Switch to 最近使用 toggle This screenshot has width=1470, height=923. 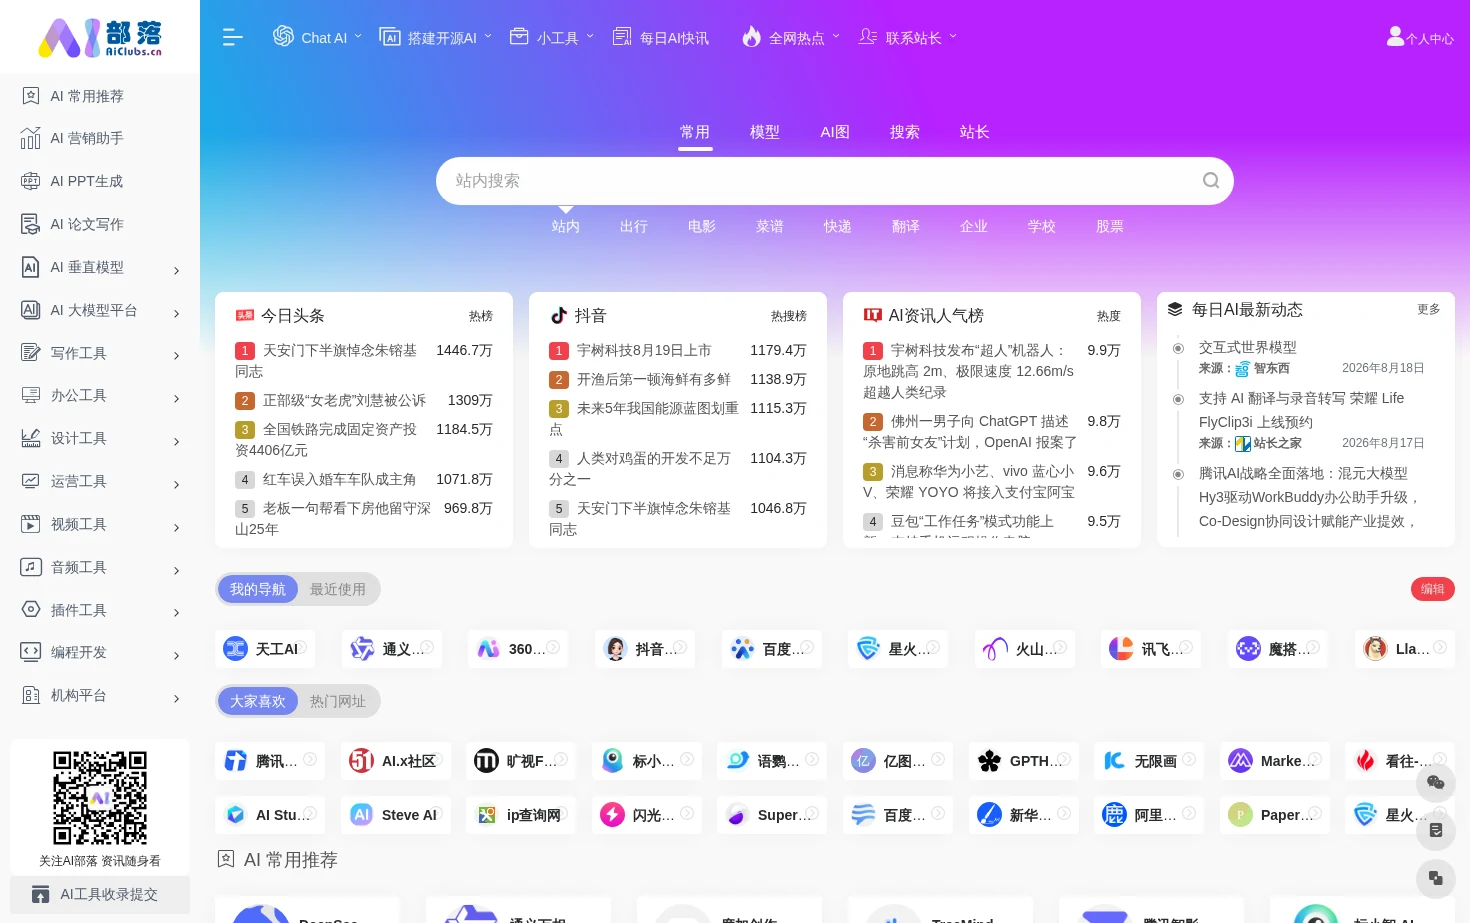(x=338, y=589)
